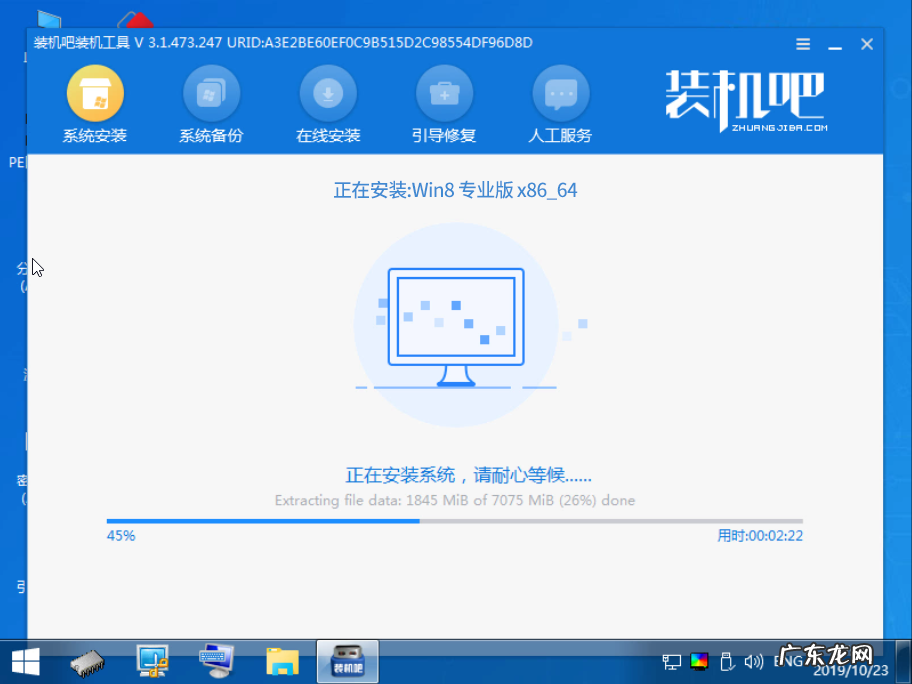Click the safely remove USB tray icon
The height and width of the screenshot is (684, 912).
pyautogui.click(x=726, y=661)
